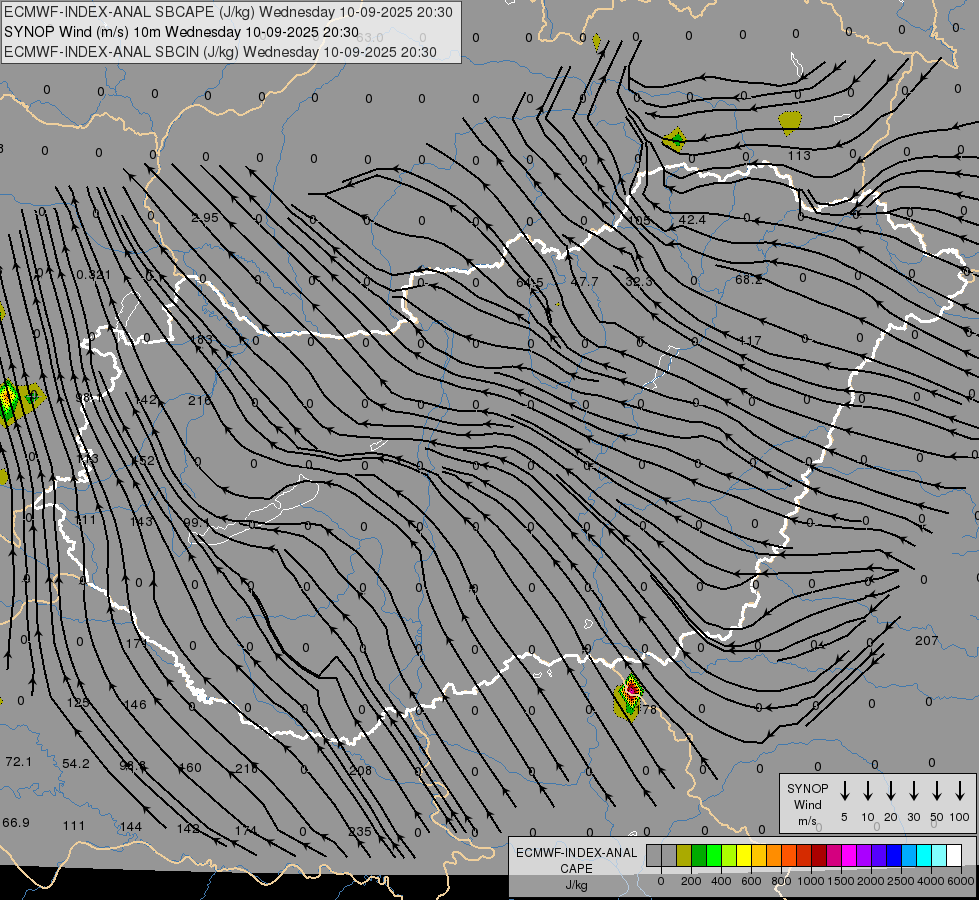Select the yellow swatch in CAPE legend
The image size is (979, 900).
coord(744,855)
